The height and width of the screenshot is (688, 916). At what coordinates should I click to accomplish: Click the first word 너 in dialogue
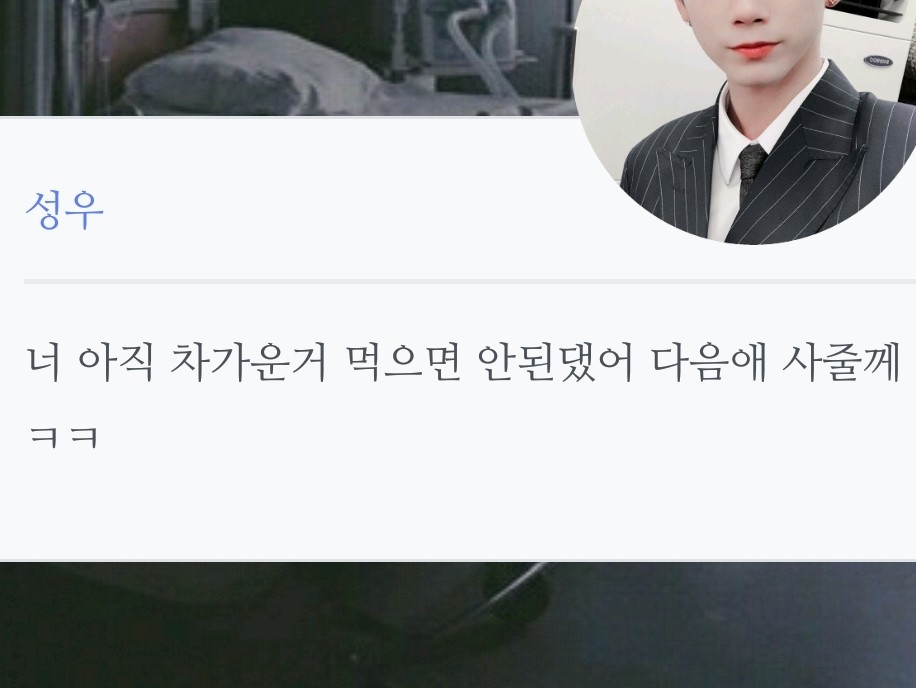click(x=44, y=363)
